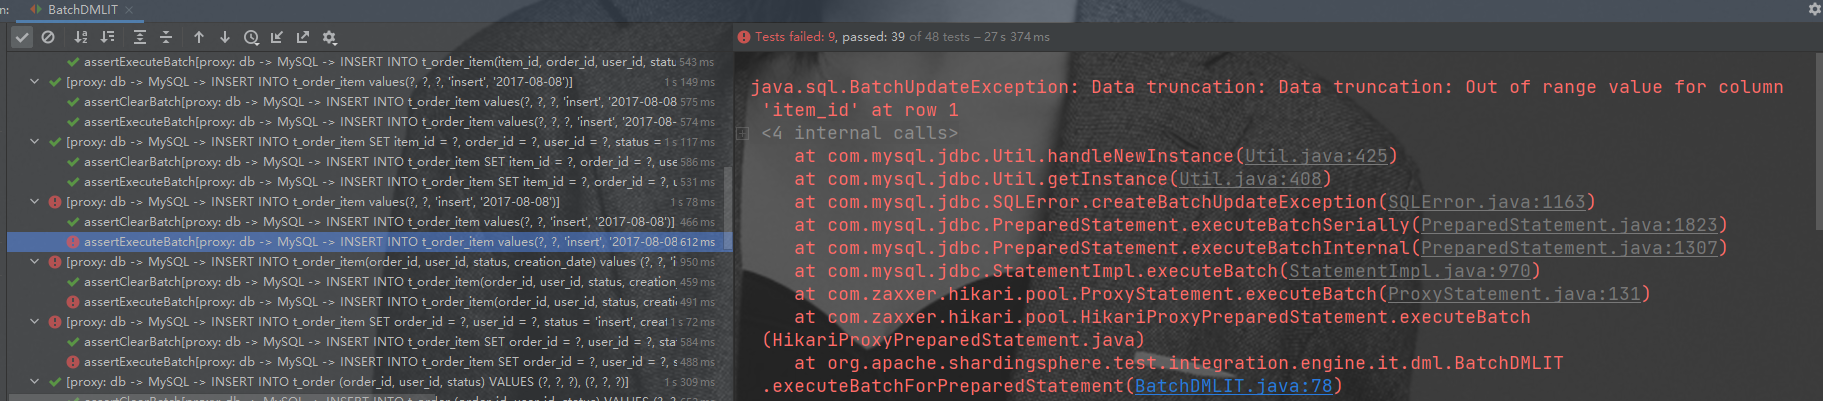
Task: Go to previous failed test arrow
Action: point(199,37)
